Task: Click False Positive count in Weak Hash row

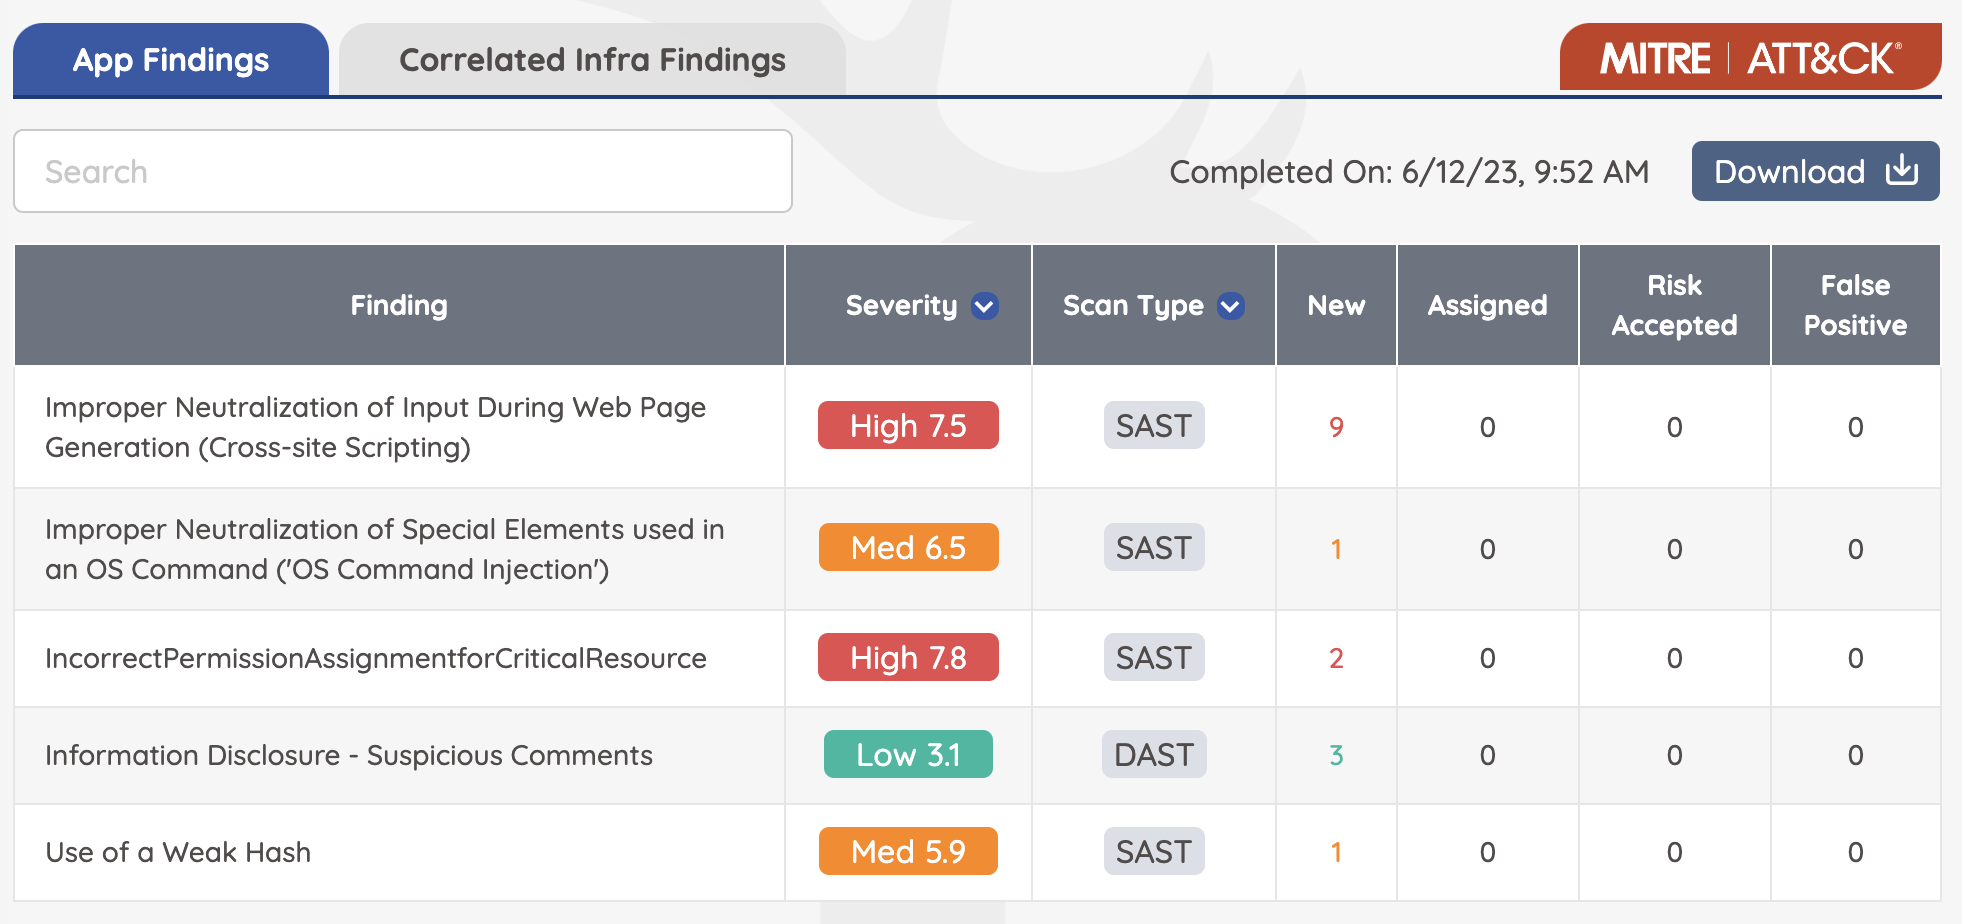Action: pyautogui.click(x=1855, y=852)
